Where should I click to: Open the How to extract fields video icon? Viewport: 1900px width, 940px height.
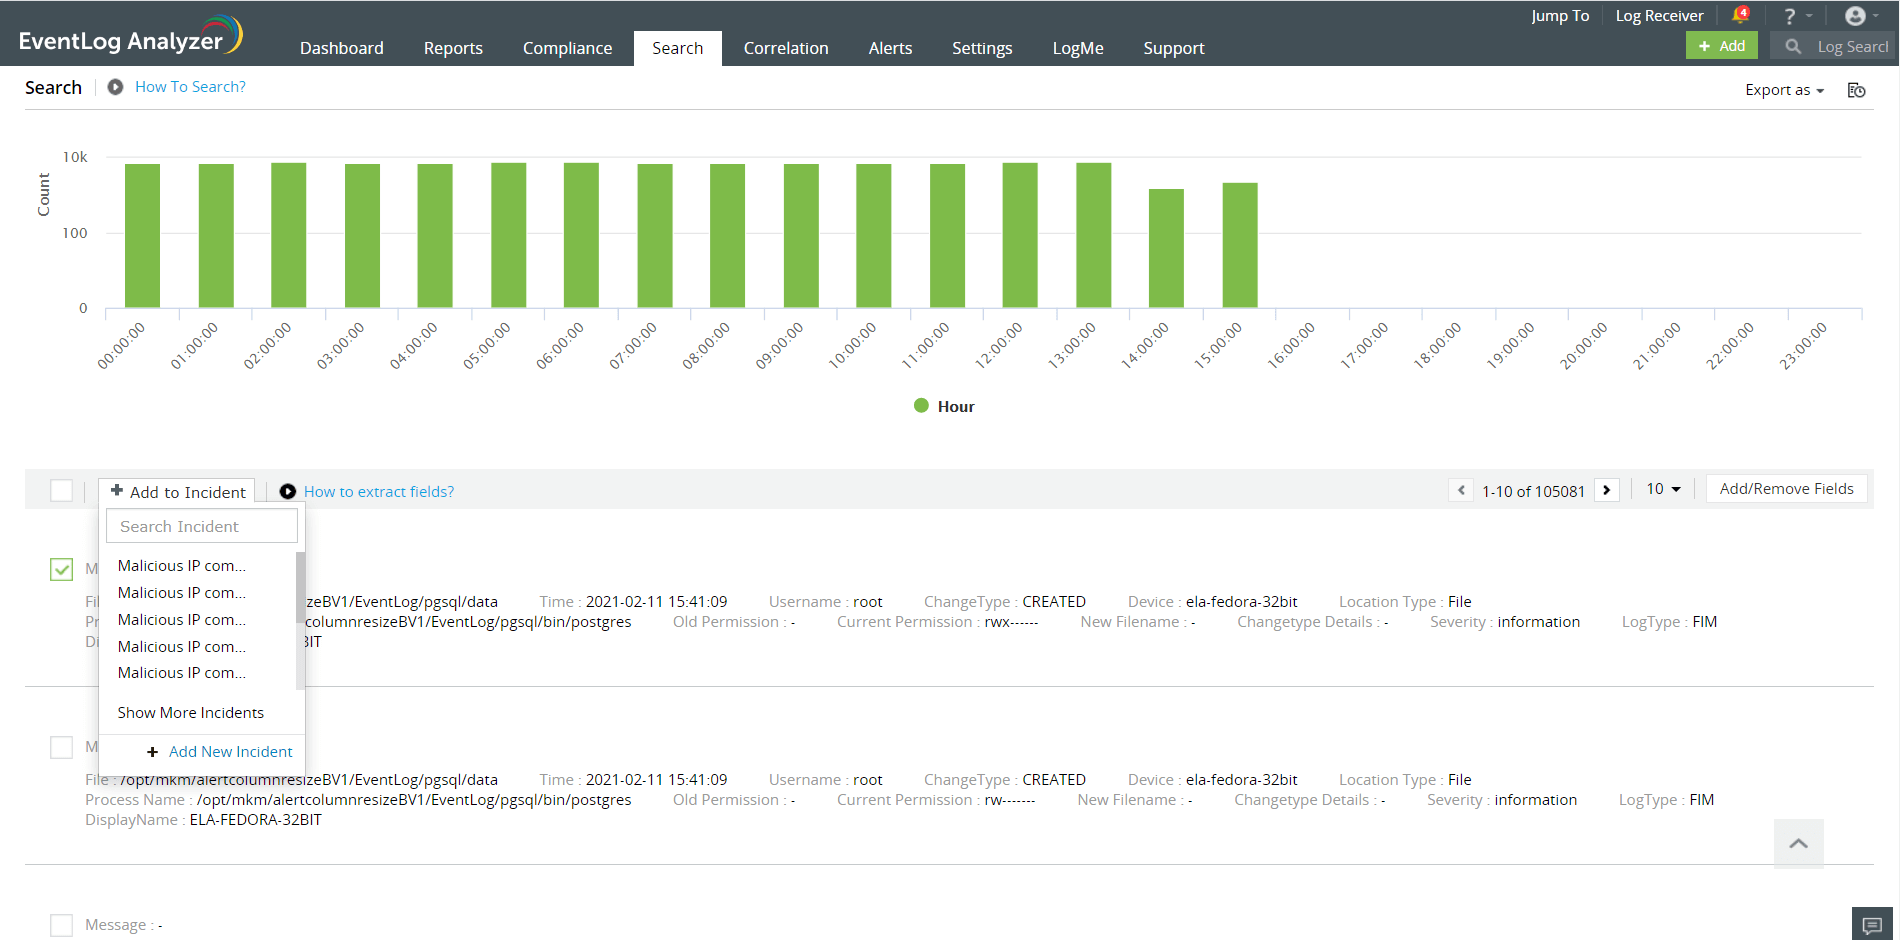(288, 491)
